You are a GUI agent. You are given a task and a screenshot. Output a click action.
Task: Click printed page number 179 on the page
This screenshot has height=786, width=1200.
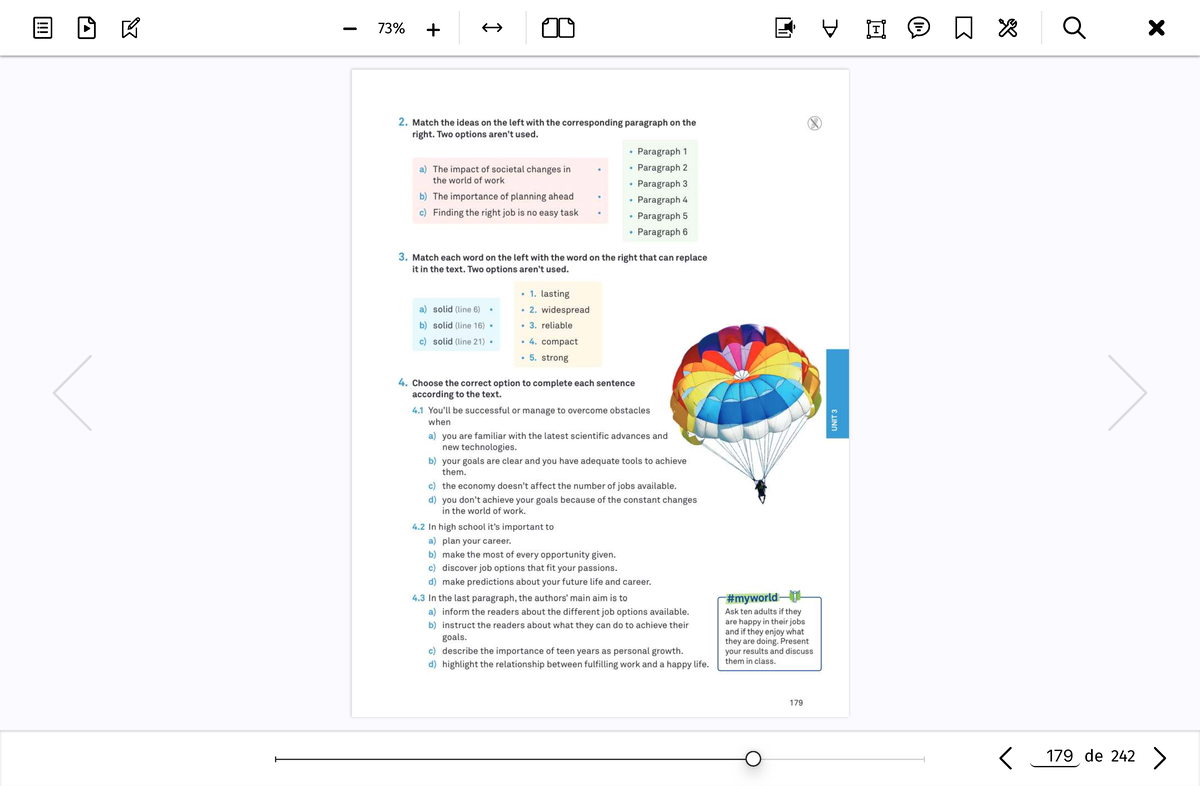point(796,703)
